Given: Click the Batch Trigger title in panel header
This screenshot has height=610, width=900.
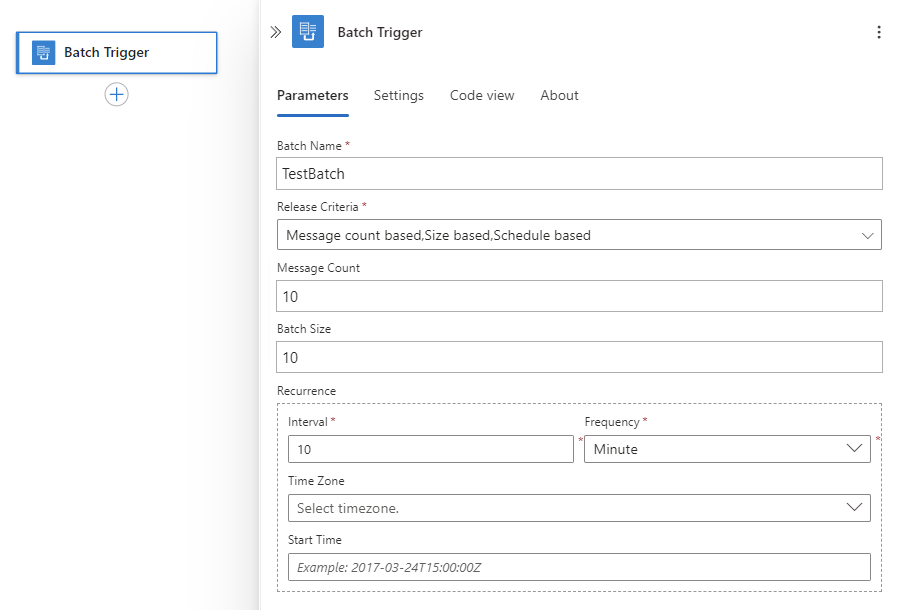Looking at the screenshot, I should coord(380,32).
